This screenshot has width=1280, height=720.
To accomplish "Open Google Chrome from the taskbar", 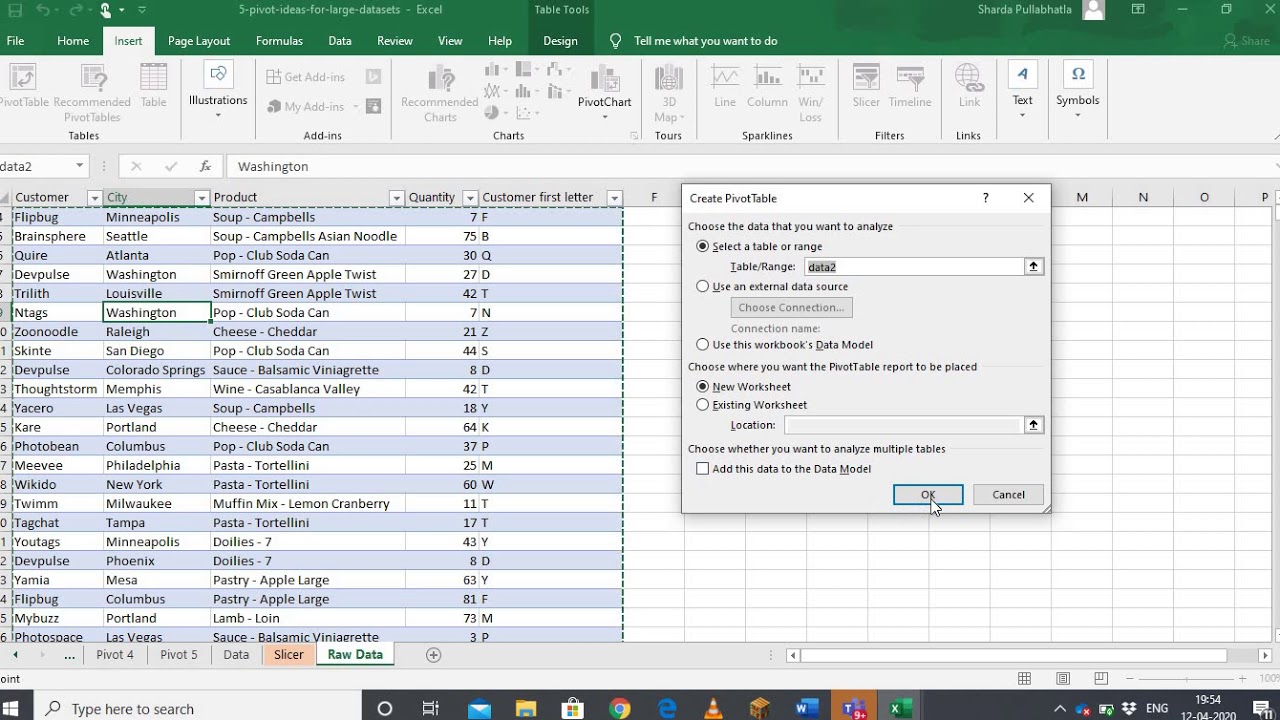I will point(620,709).
